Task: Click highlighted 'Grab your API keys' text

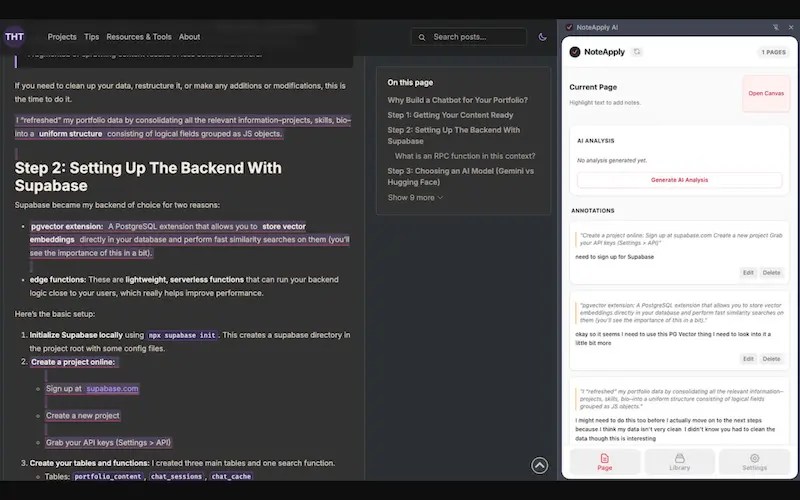Action: coord(108,442)
